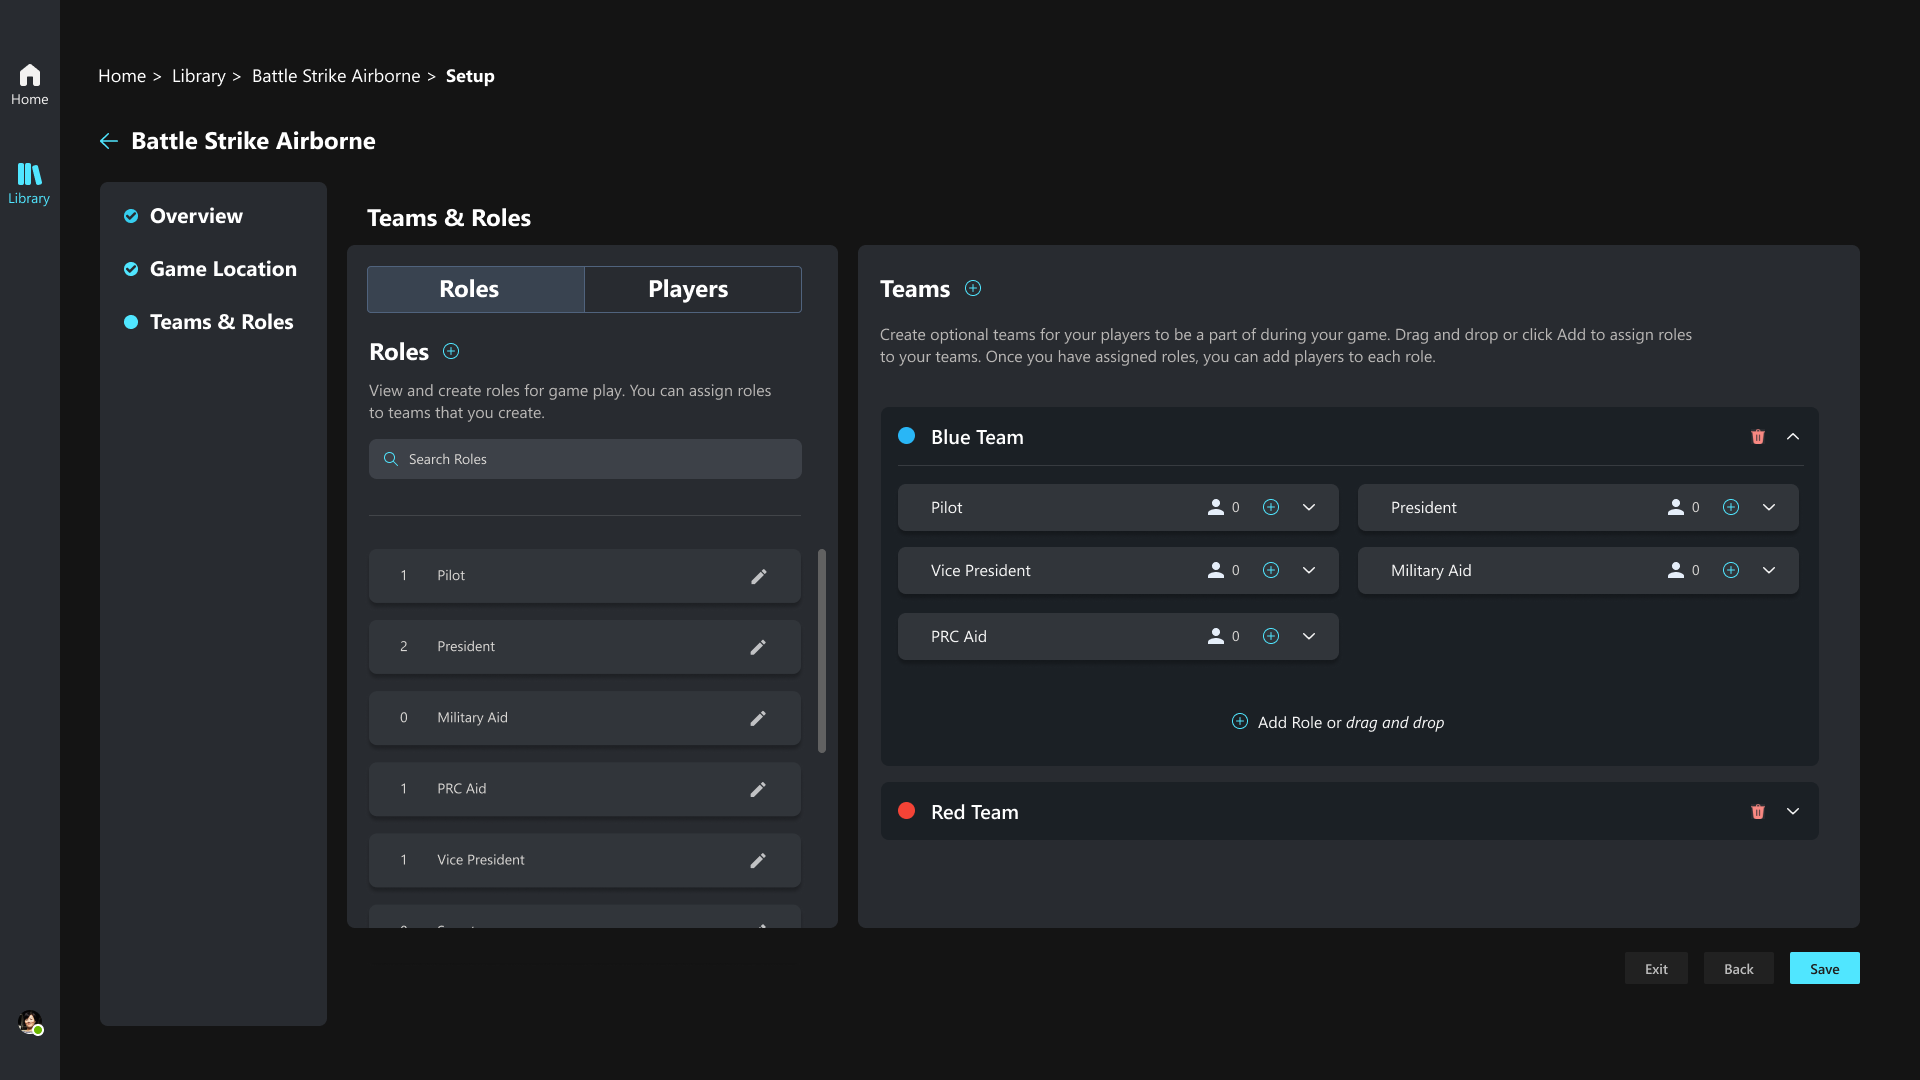Add a new team with plus icon
This screenshot has height=1080, width=1920.
(973, 289)
